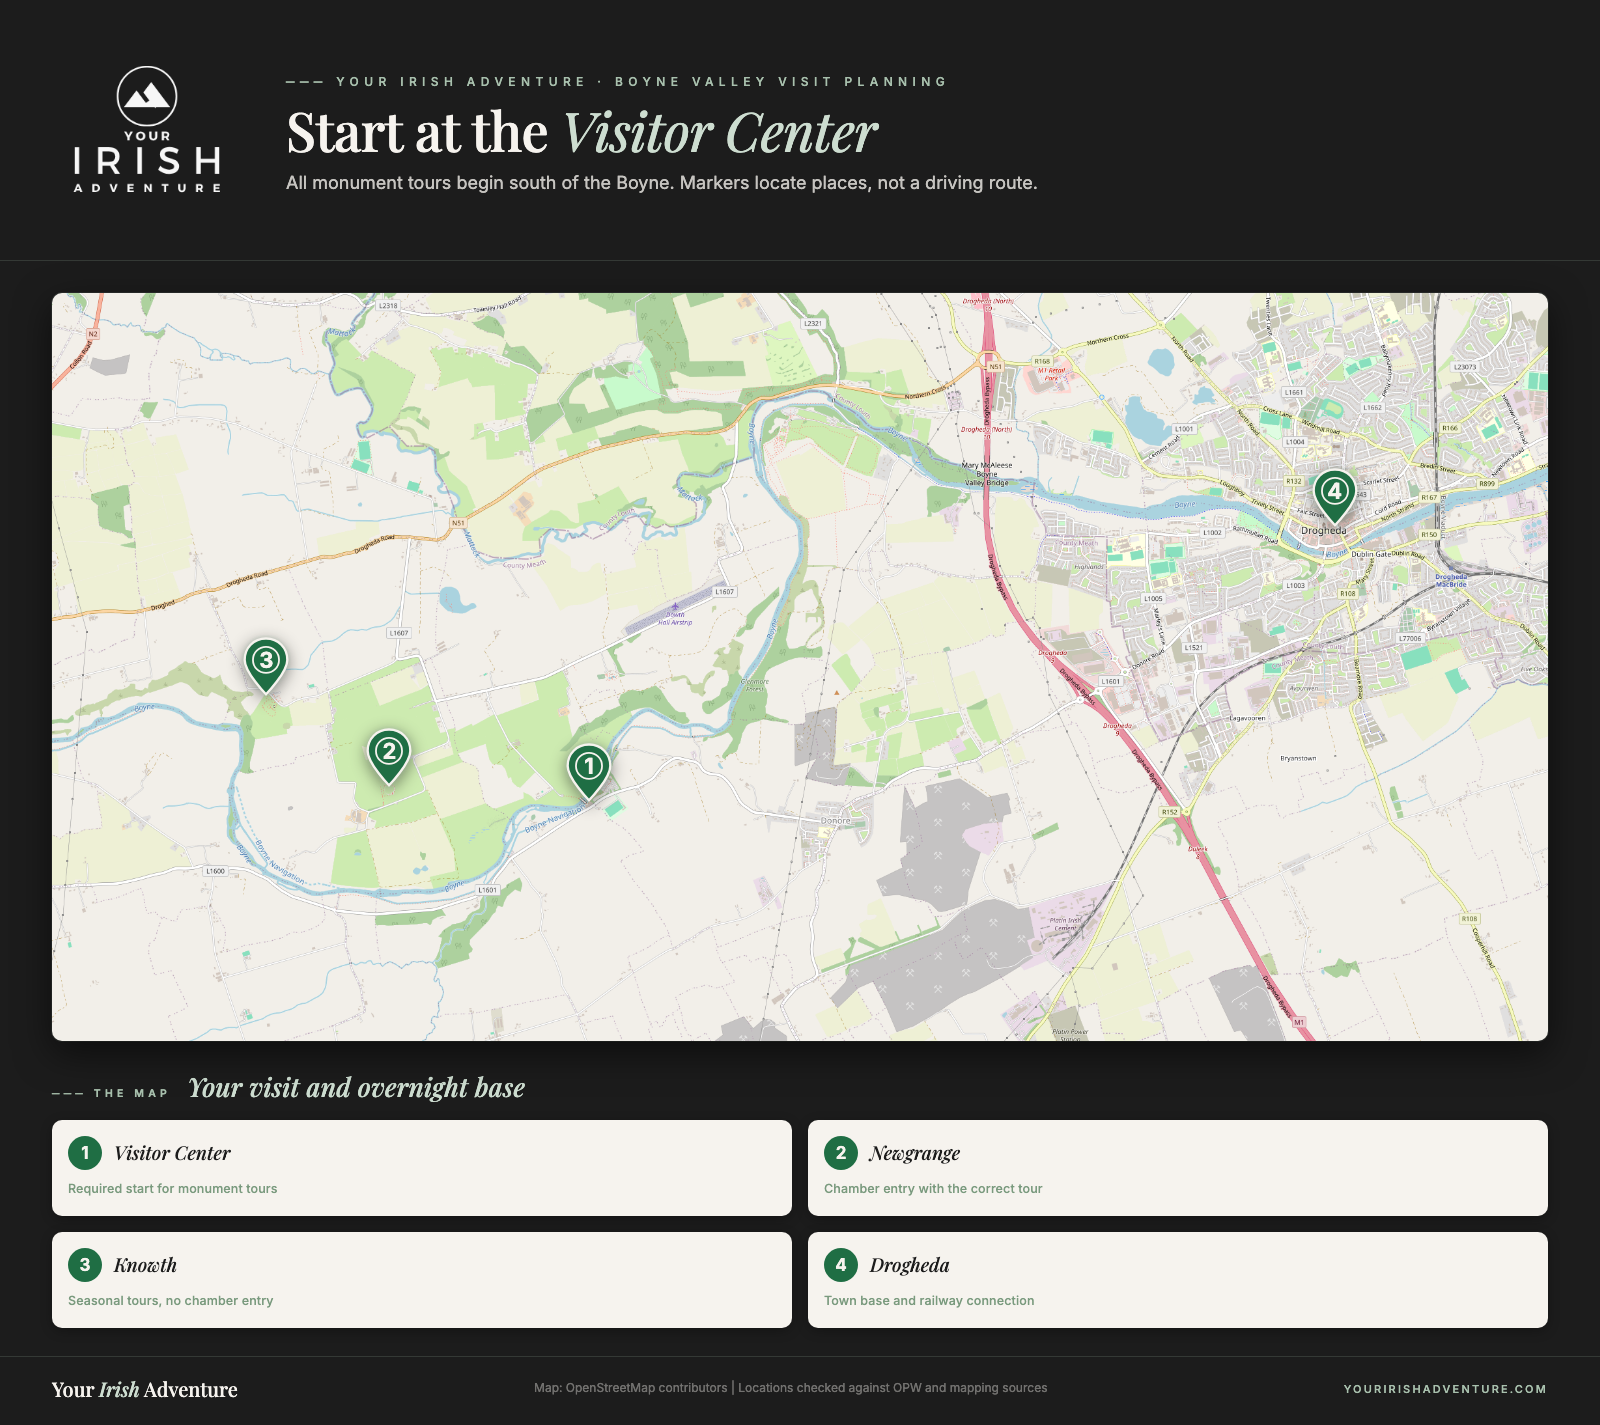Screen dimensions: 1600x1425
Task: Click the Mary McAleese Boyne Valley Bridge label
Action: pos(987,474)
